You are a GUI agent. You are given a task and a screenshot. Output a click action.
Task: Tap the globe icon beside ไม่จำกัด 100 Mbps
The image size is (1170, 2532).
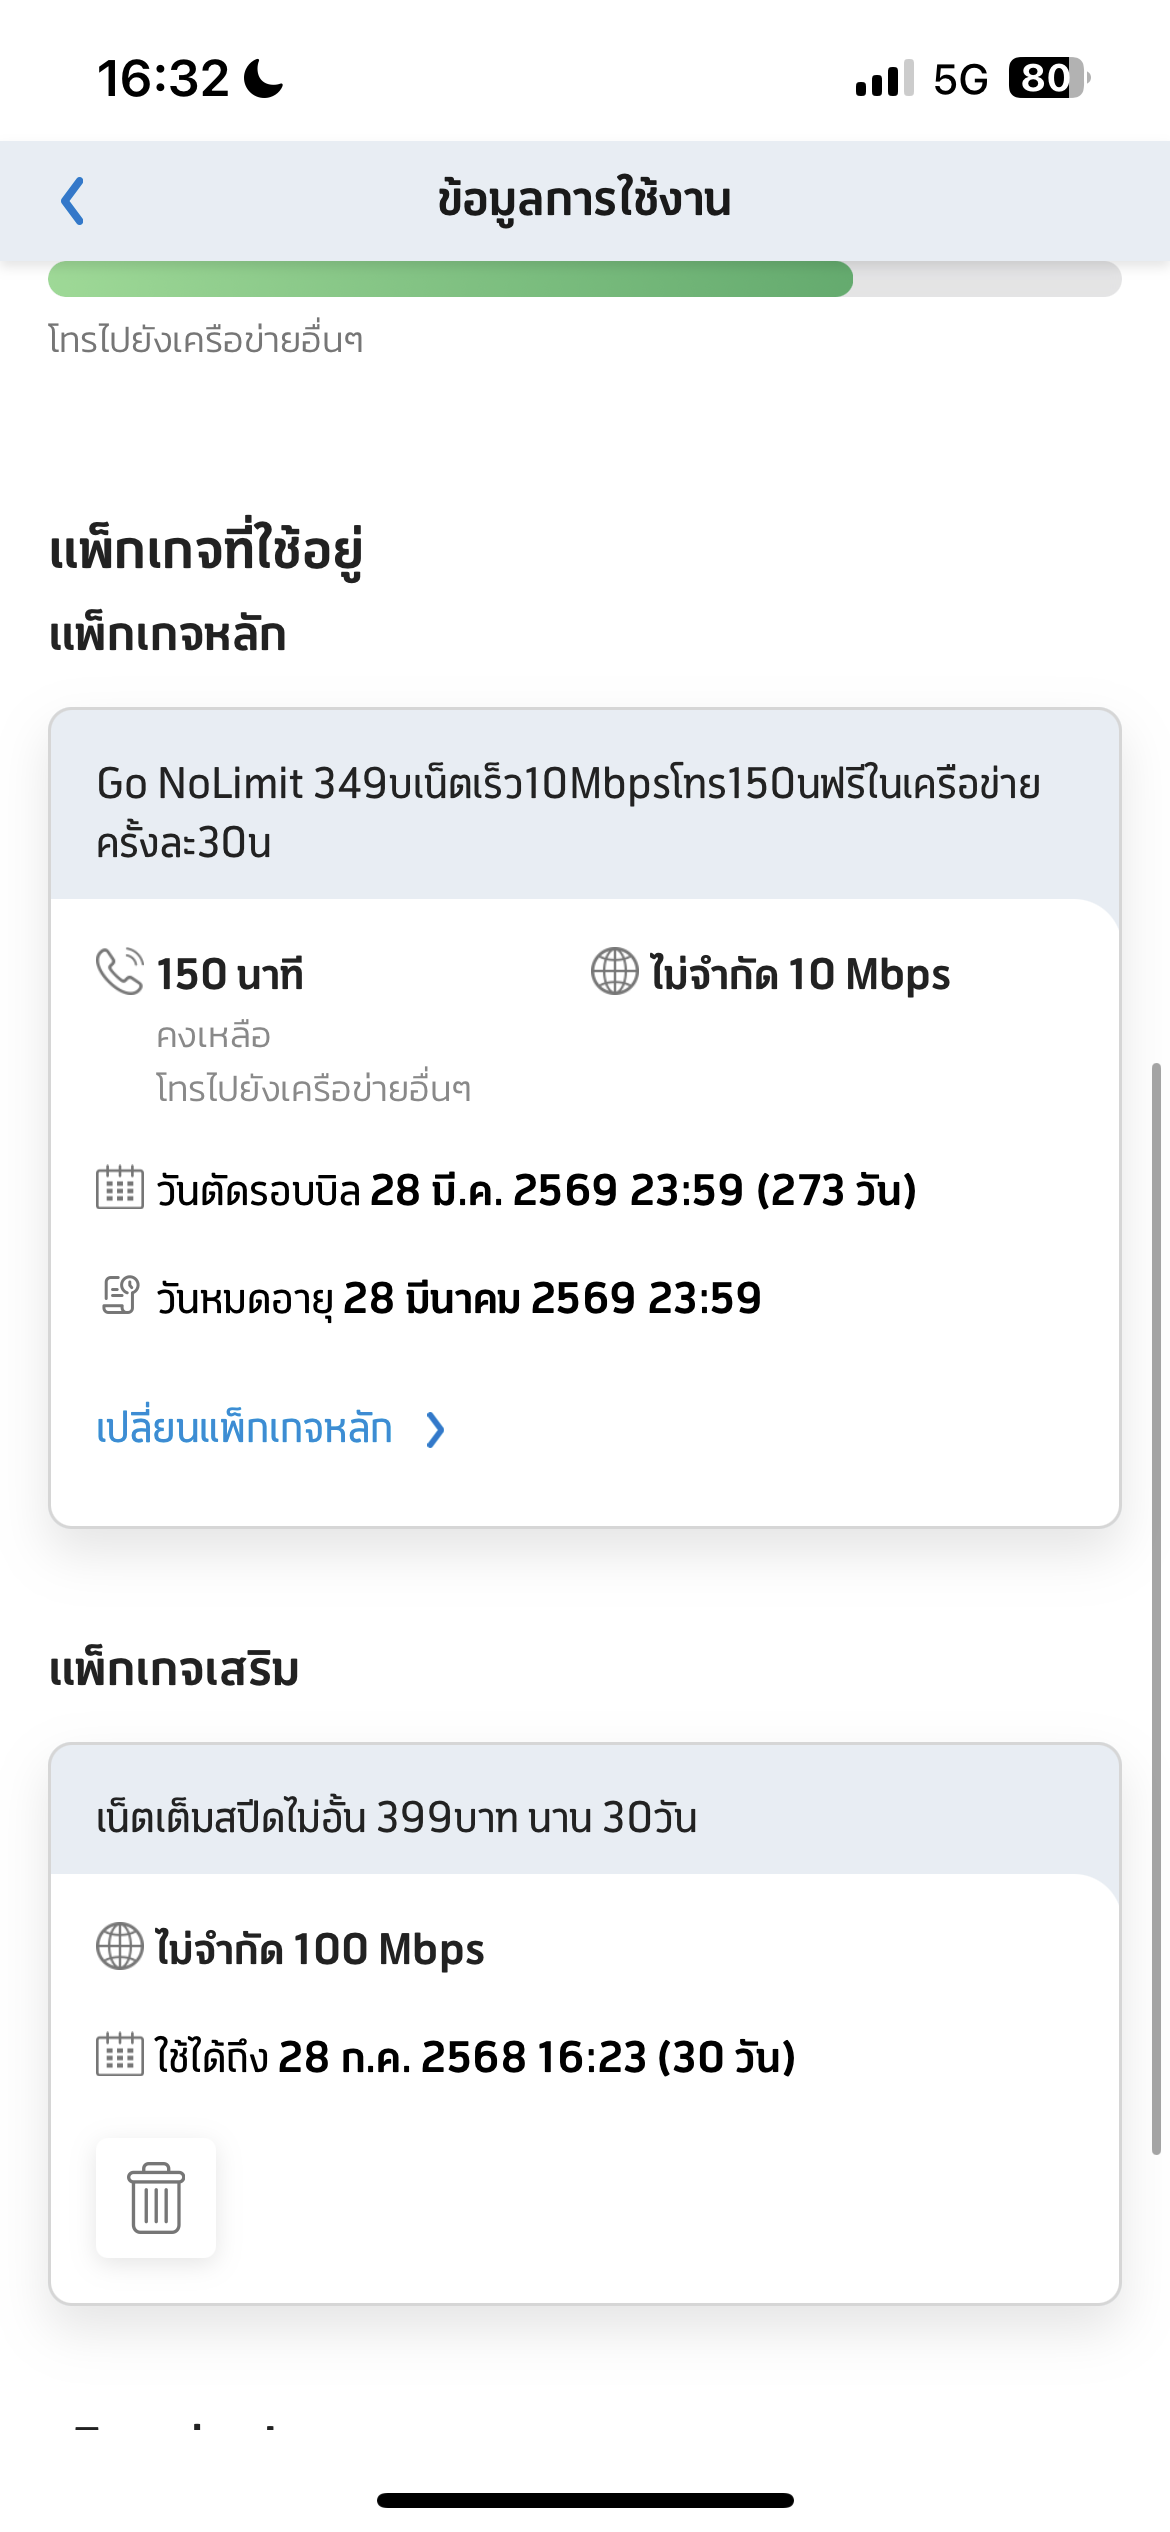click(x=120, y=1946)
